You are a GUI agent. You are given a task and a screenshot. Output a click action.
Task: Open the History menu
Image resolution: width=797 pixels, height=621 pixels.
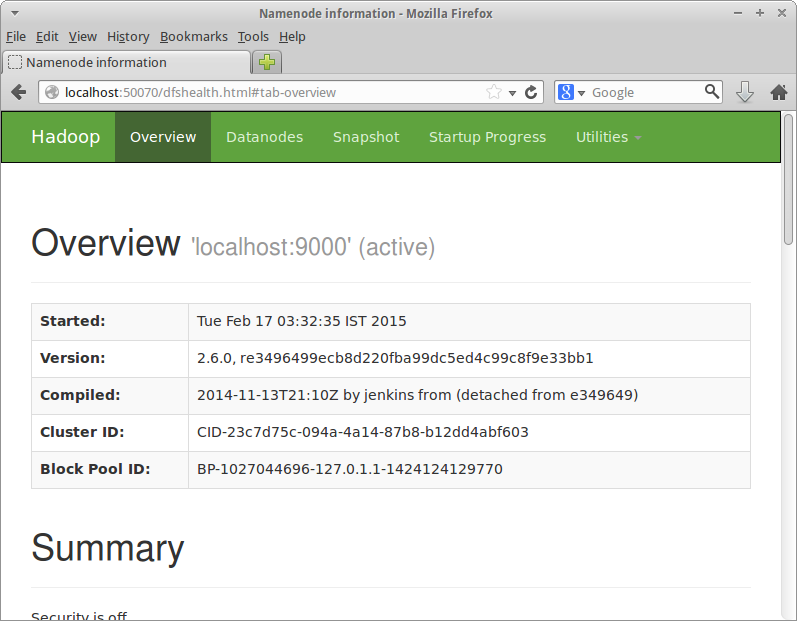pos(128,37)
